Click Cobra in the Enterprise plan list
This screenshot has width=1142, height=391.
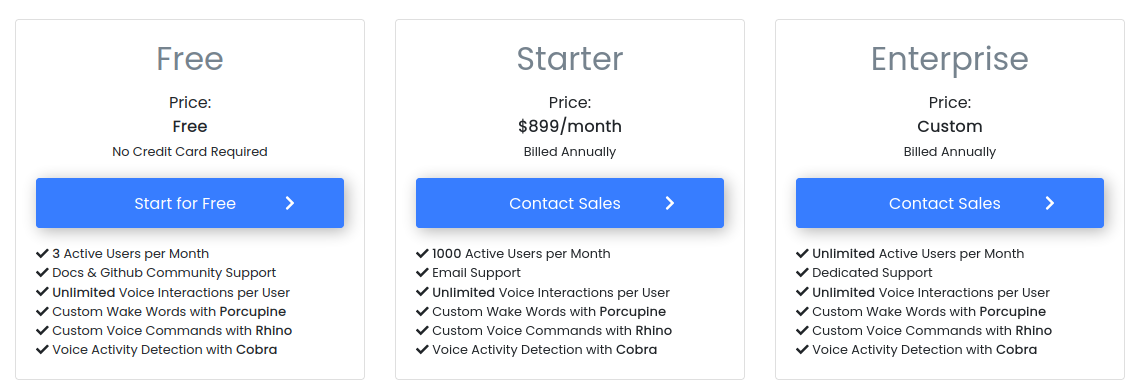coord(1016,349)
